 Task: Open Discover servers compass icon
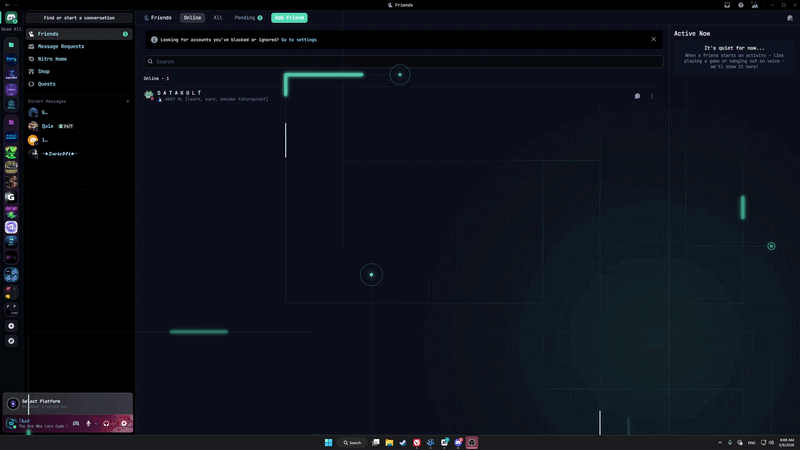pos(11,341)
